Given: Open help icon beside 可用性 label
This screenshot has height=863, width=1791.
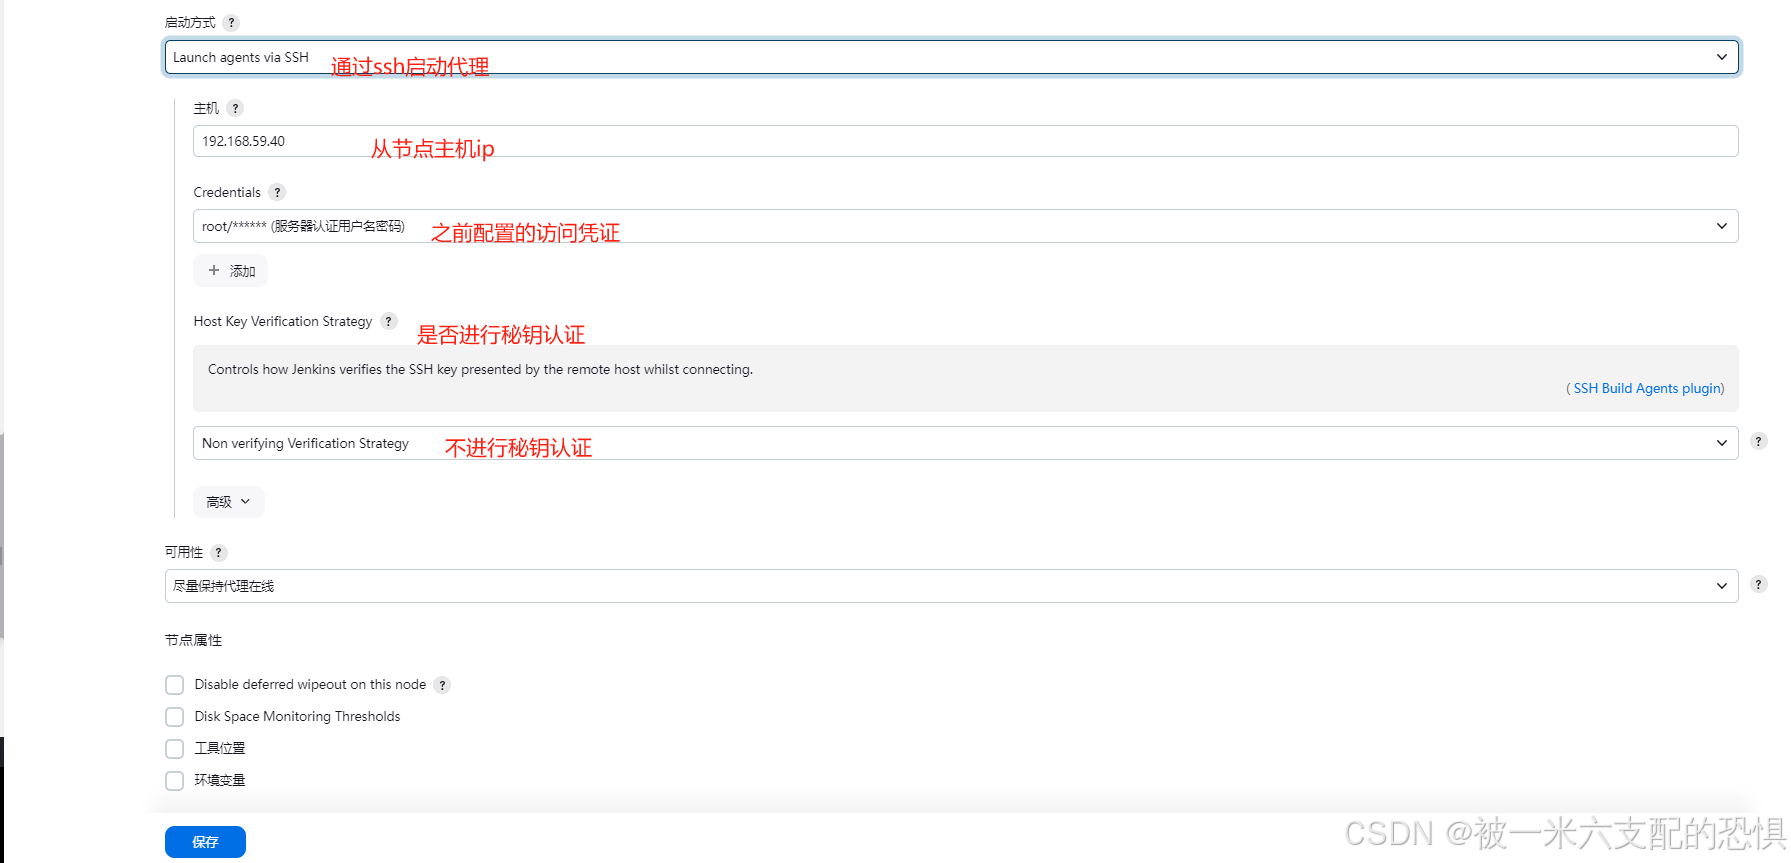Looking at the screenshot, I should tap(219, 552).
